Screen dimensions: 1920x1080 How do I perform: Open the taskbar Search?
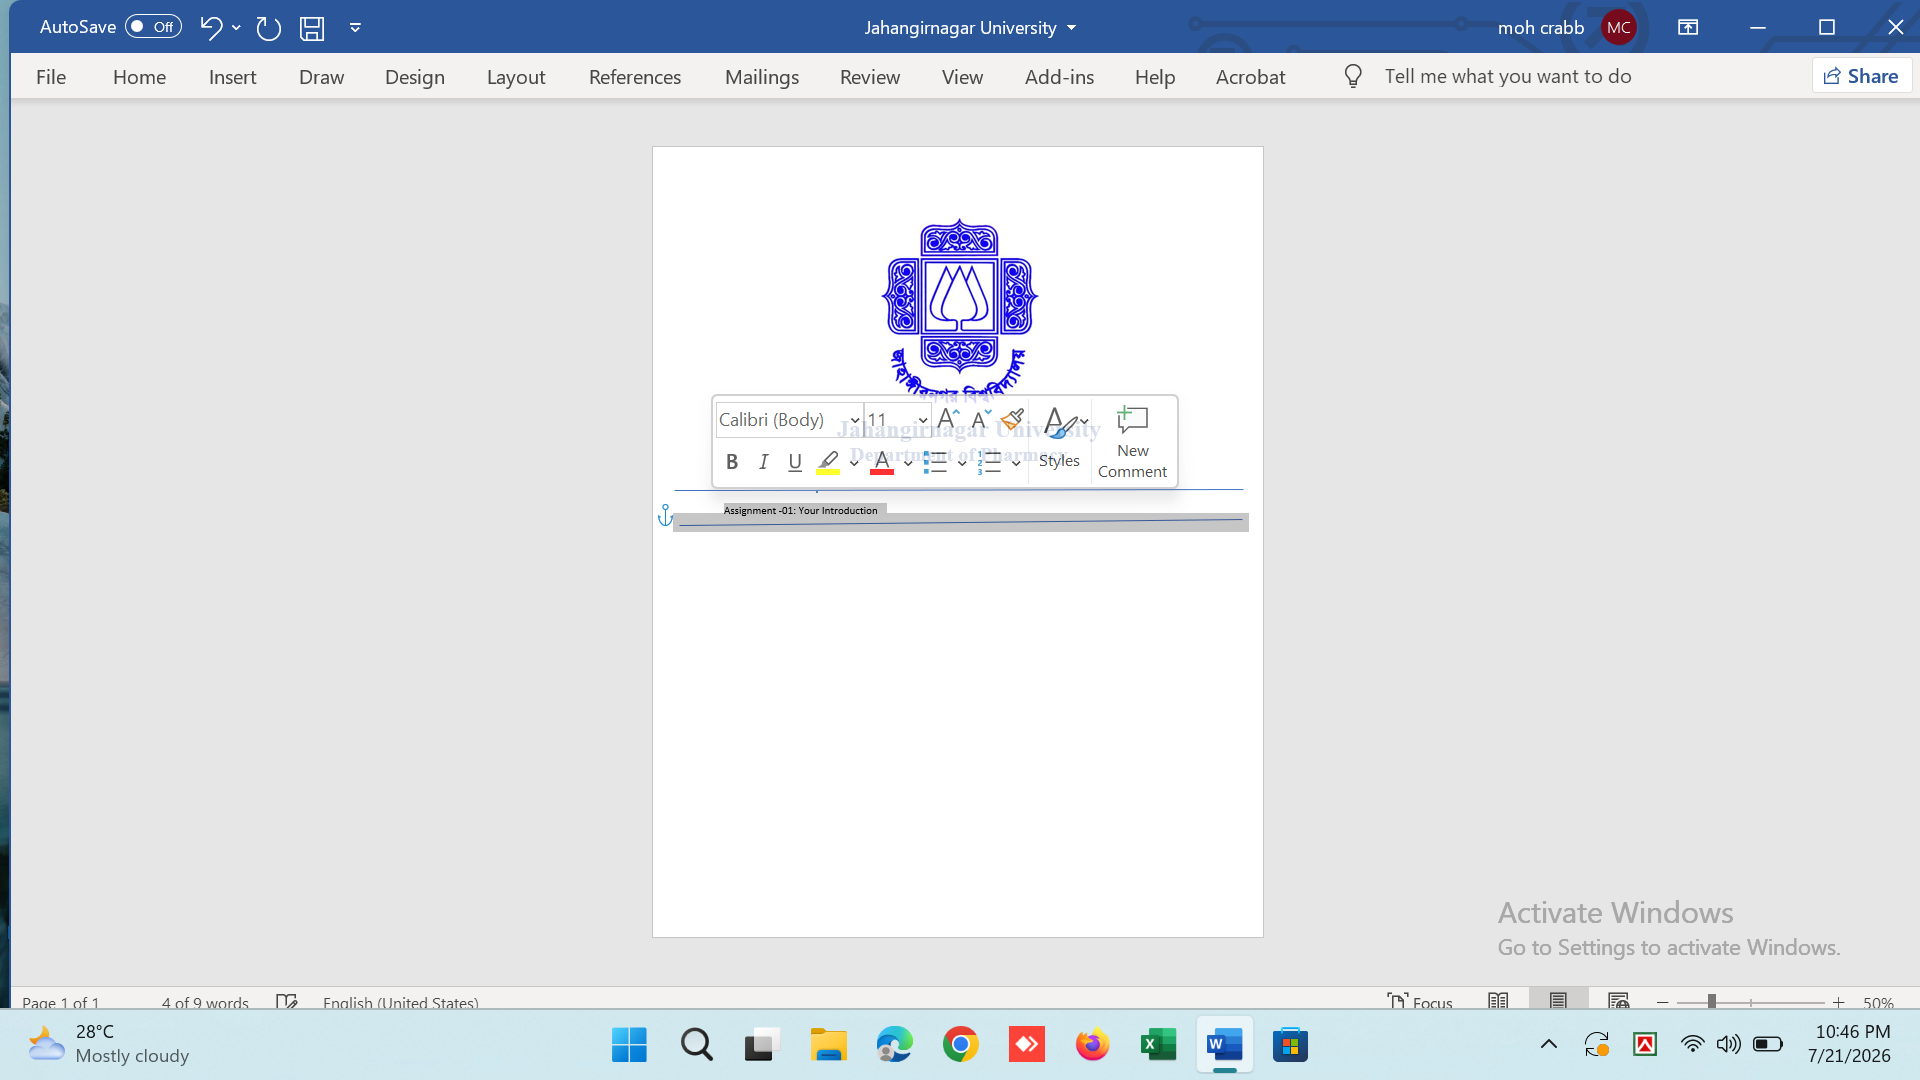[696, 1045]
